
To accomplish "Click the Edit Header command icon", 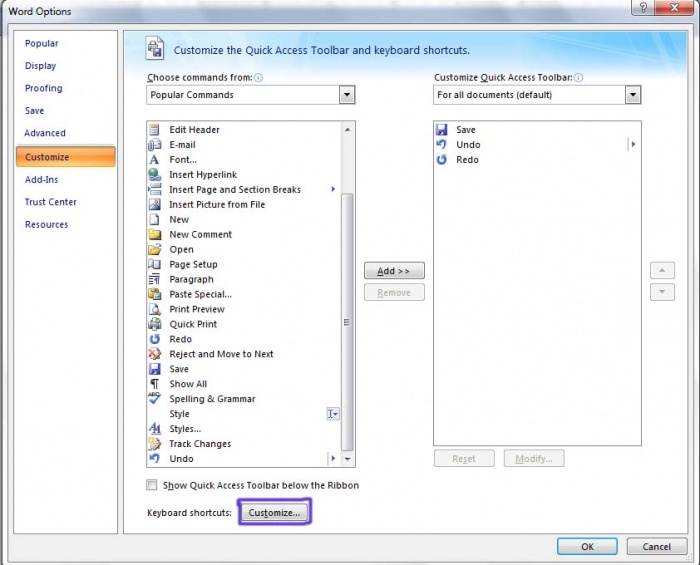I will (154, 130).
